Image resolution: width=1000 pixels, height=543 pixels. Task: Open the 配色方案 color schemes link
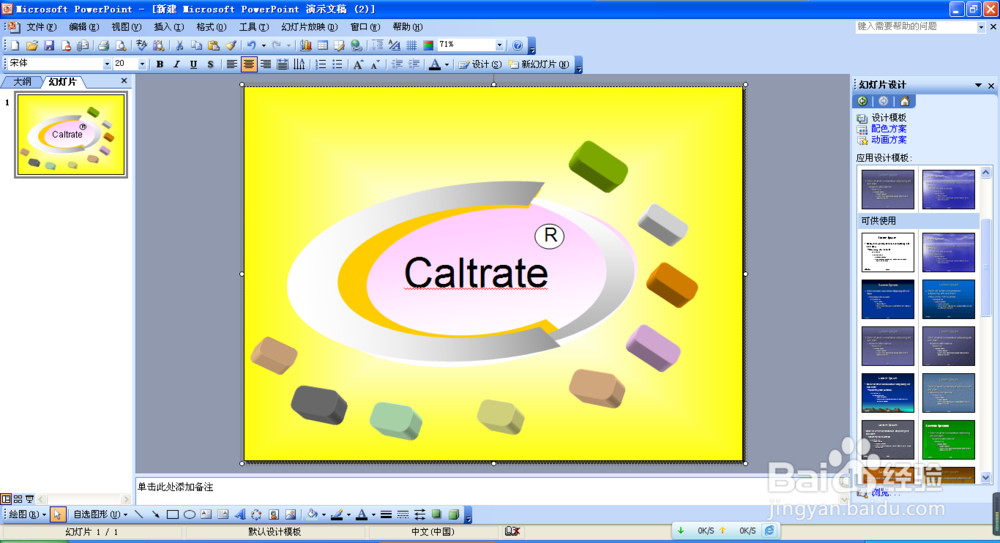click(x=888, y=129)
